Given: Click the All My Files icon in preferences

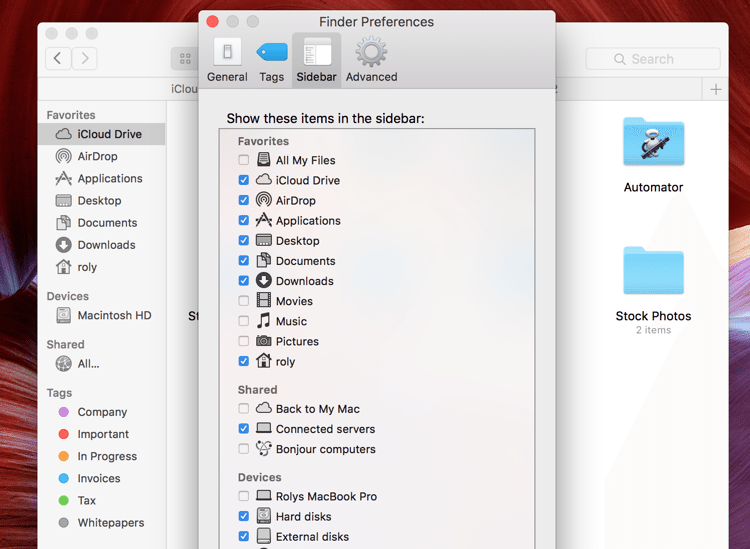Looking at the screenshot, I should [x=264, y=159].
